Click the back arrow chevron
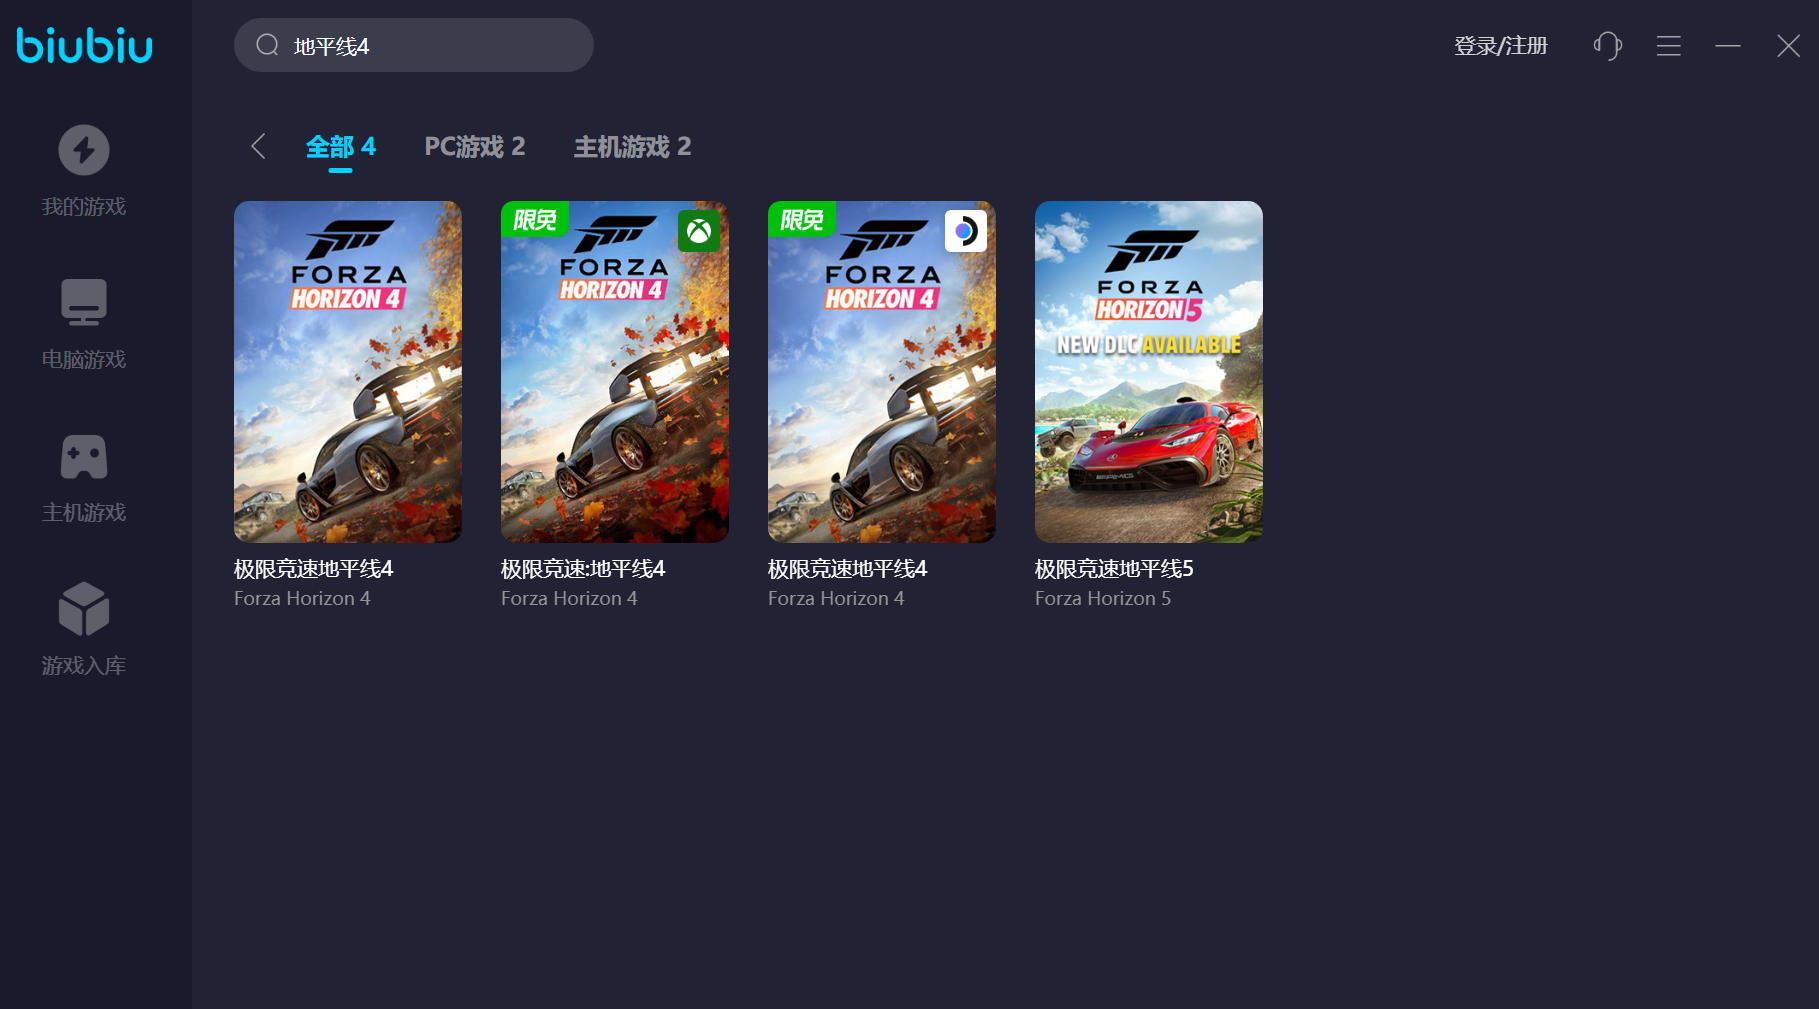This screenshot has height=1009, width=1819. (x=258, y=147)
